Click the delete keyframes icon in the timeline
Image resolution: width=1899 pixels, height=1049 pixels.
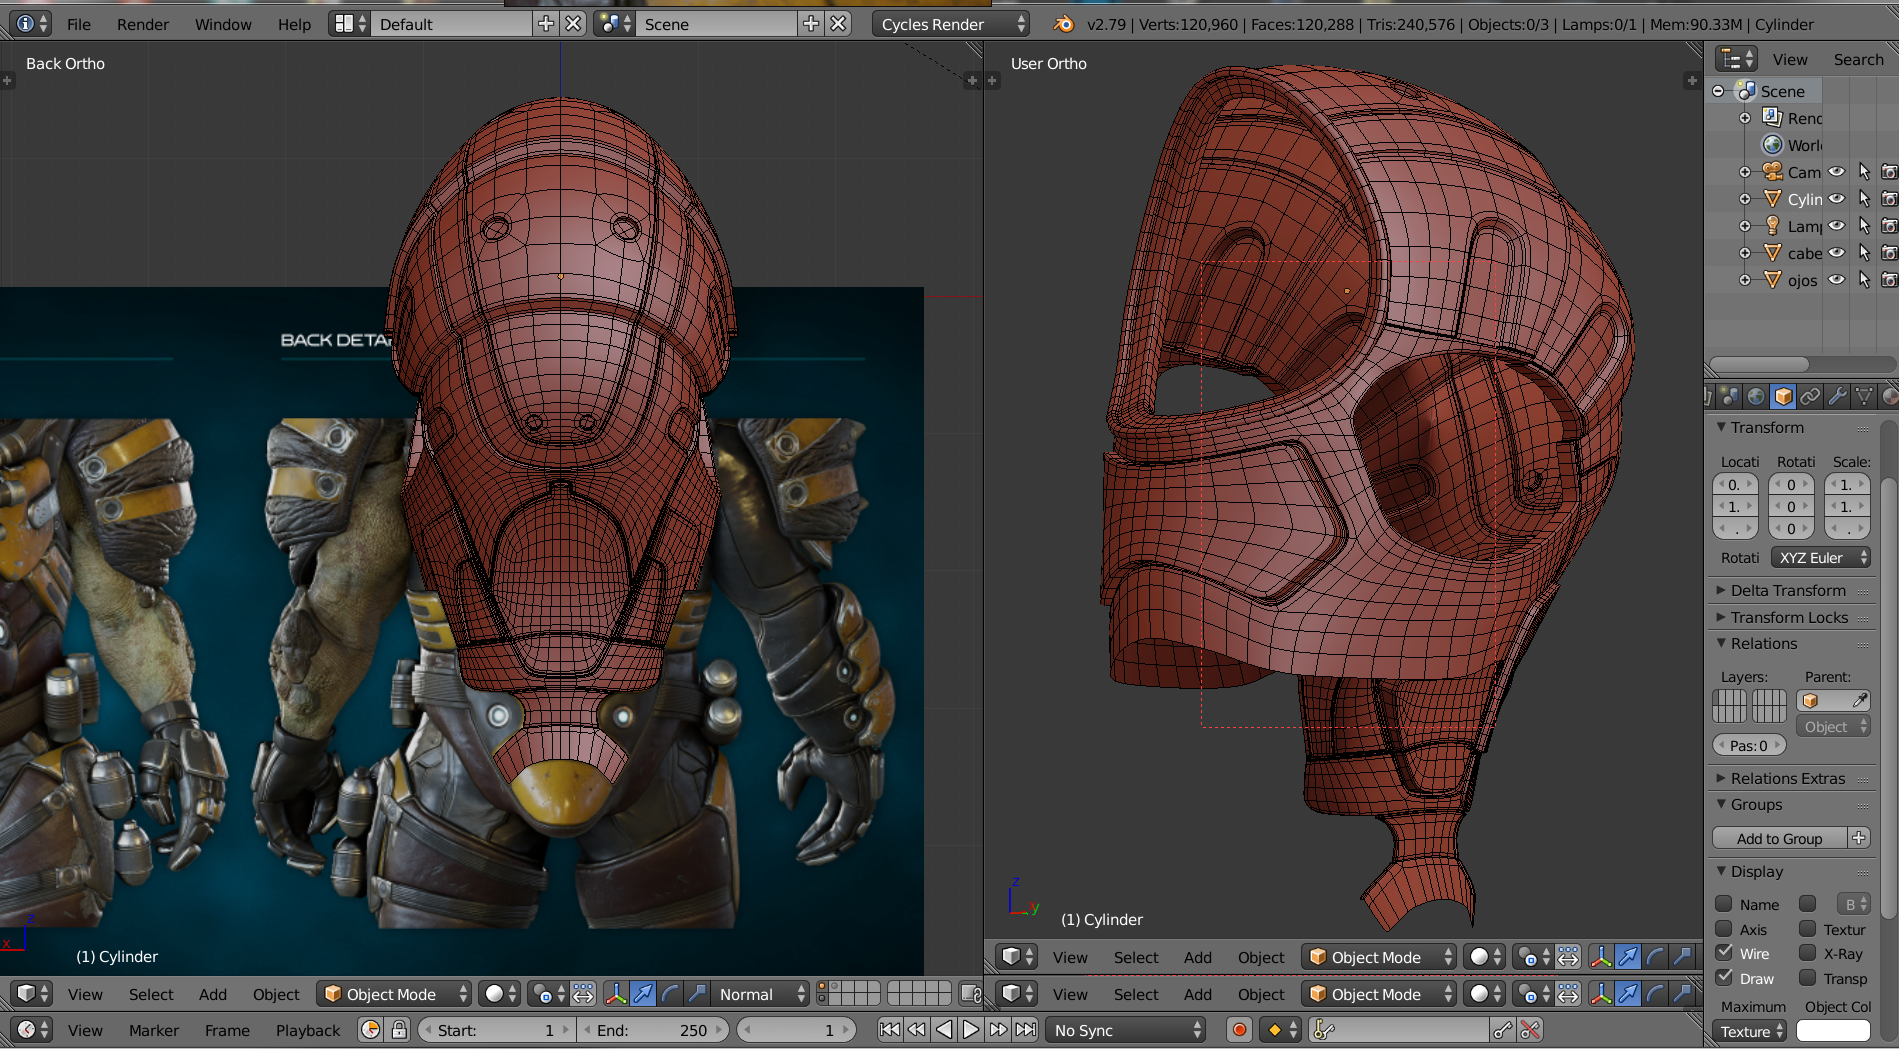(x=1529, y=1030)
